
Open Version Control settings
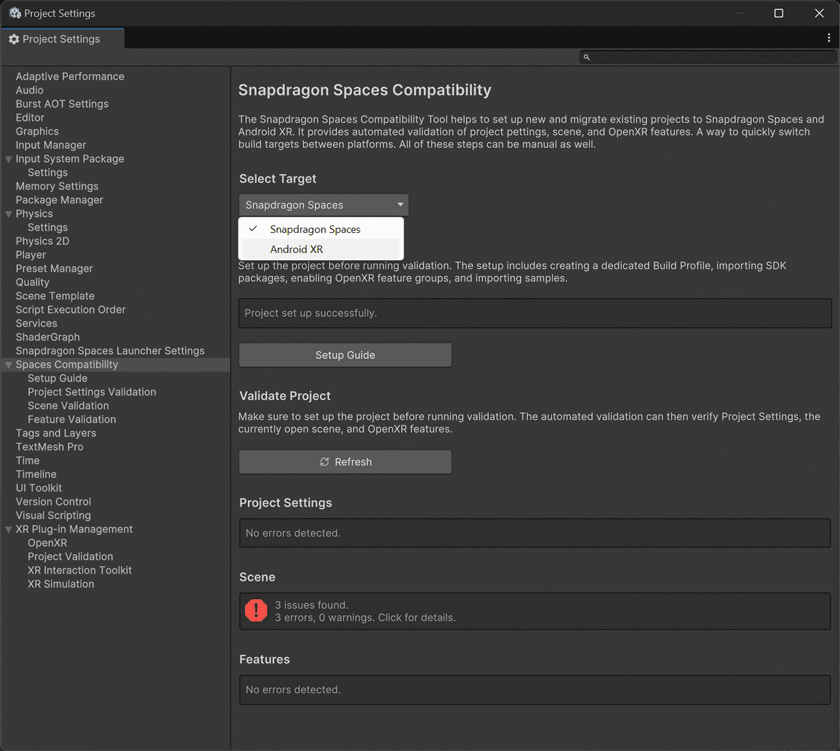pos(53,502)
